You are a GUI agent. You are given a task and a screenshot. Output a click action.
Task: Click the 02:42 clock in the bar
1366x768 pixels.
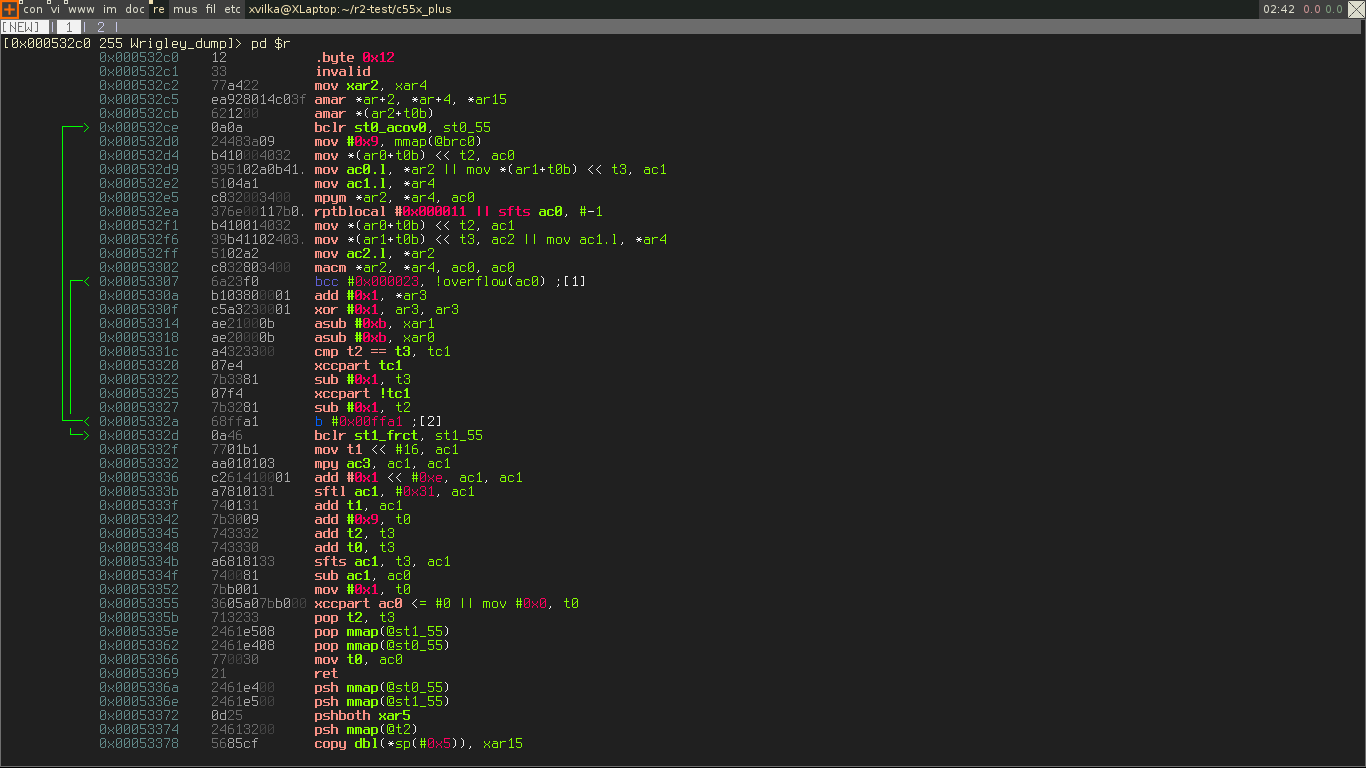(1279, 9)
